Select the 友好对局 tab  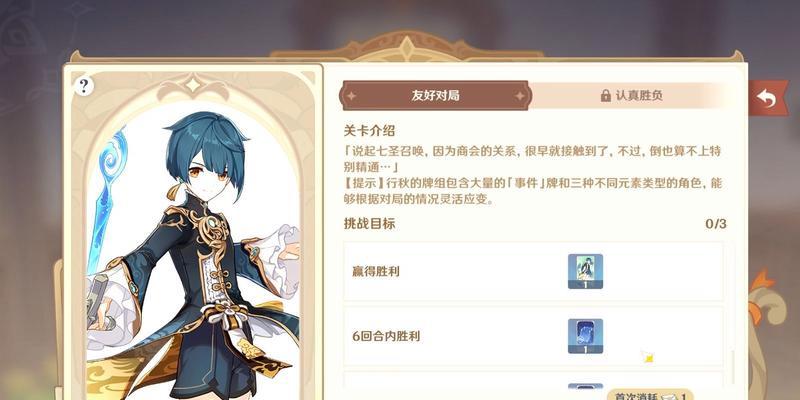435,95
